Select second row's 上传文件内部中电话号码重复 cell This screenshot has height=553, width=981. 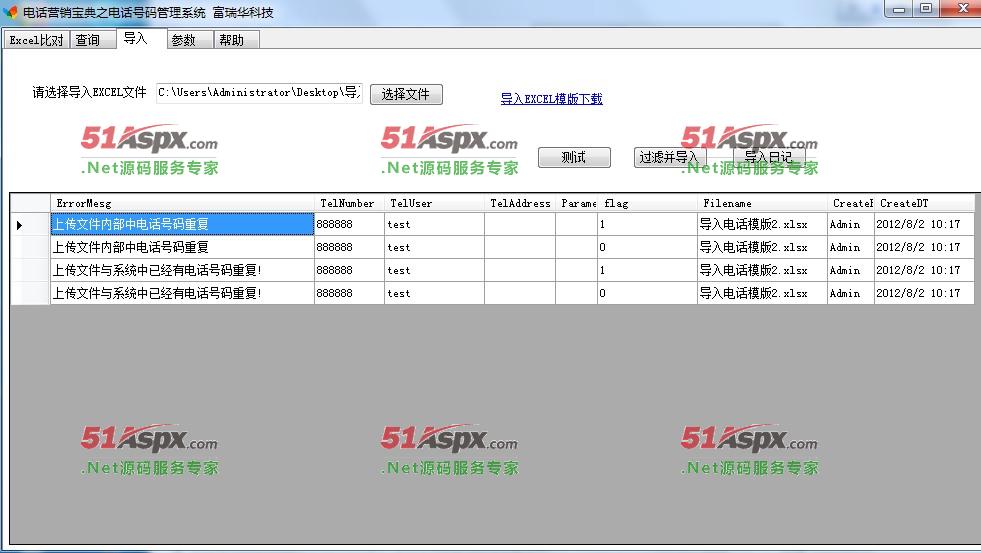coord(182,247)
